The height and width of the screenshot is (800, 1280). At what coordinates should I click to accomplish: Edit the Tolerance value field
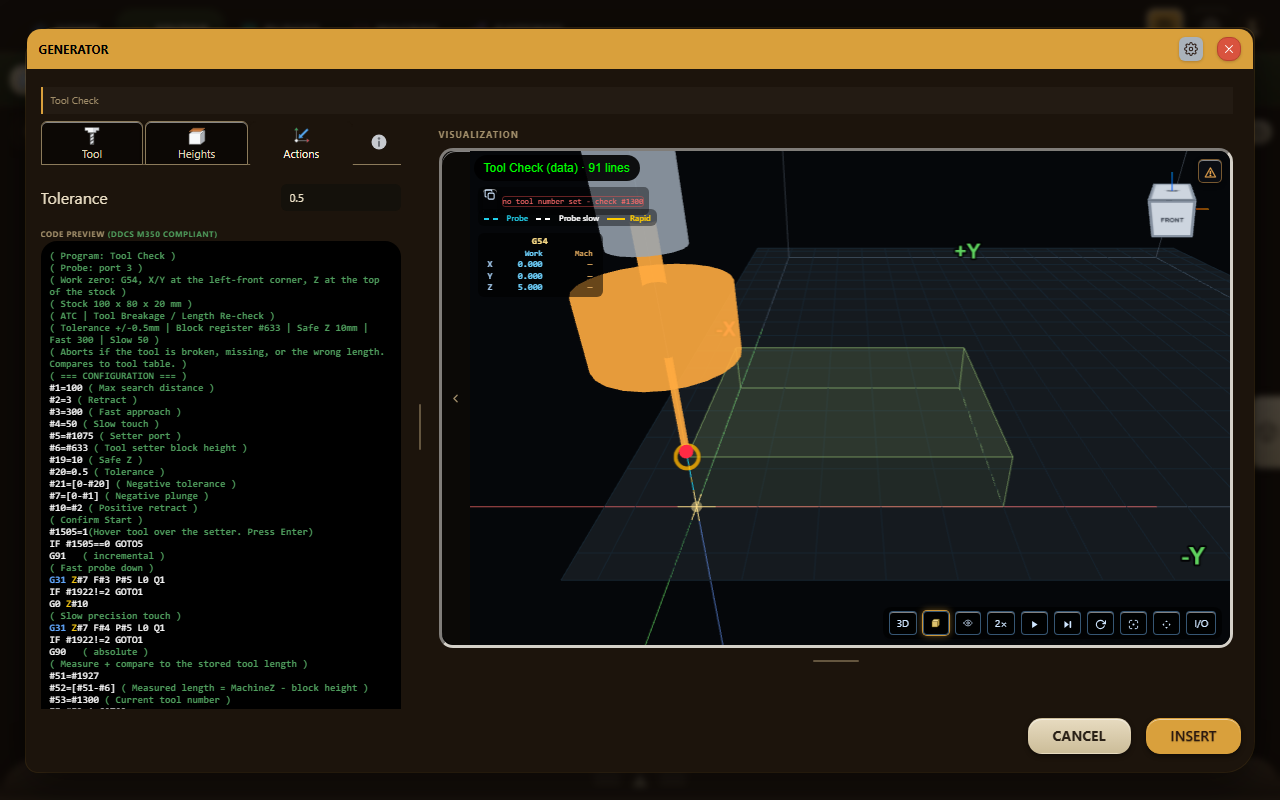point(341,198)
